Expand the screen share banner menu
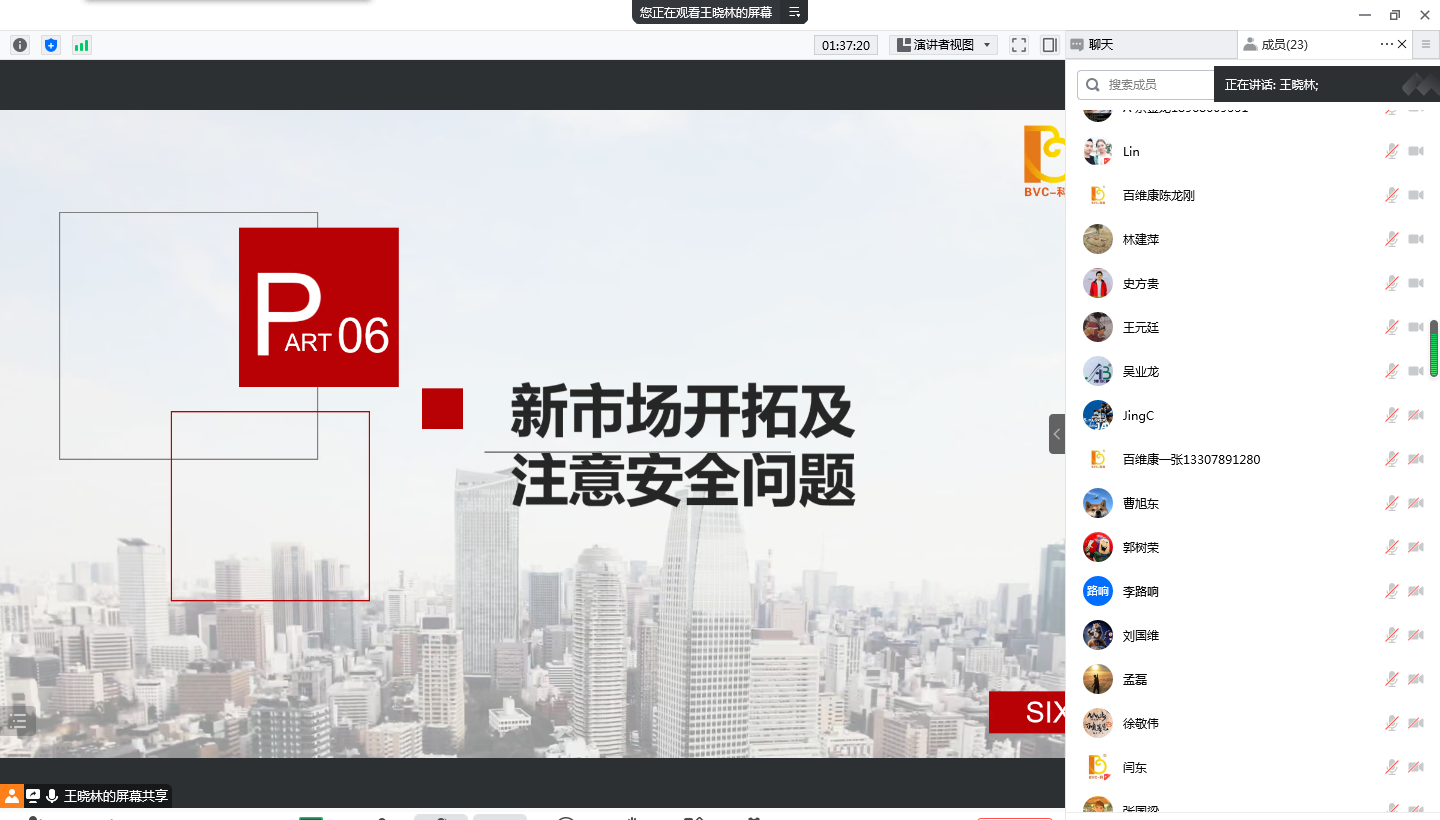 [794, 12]
